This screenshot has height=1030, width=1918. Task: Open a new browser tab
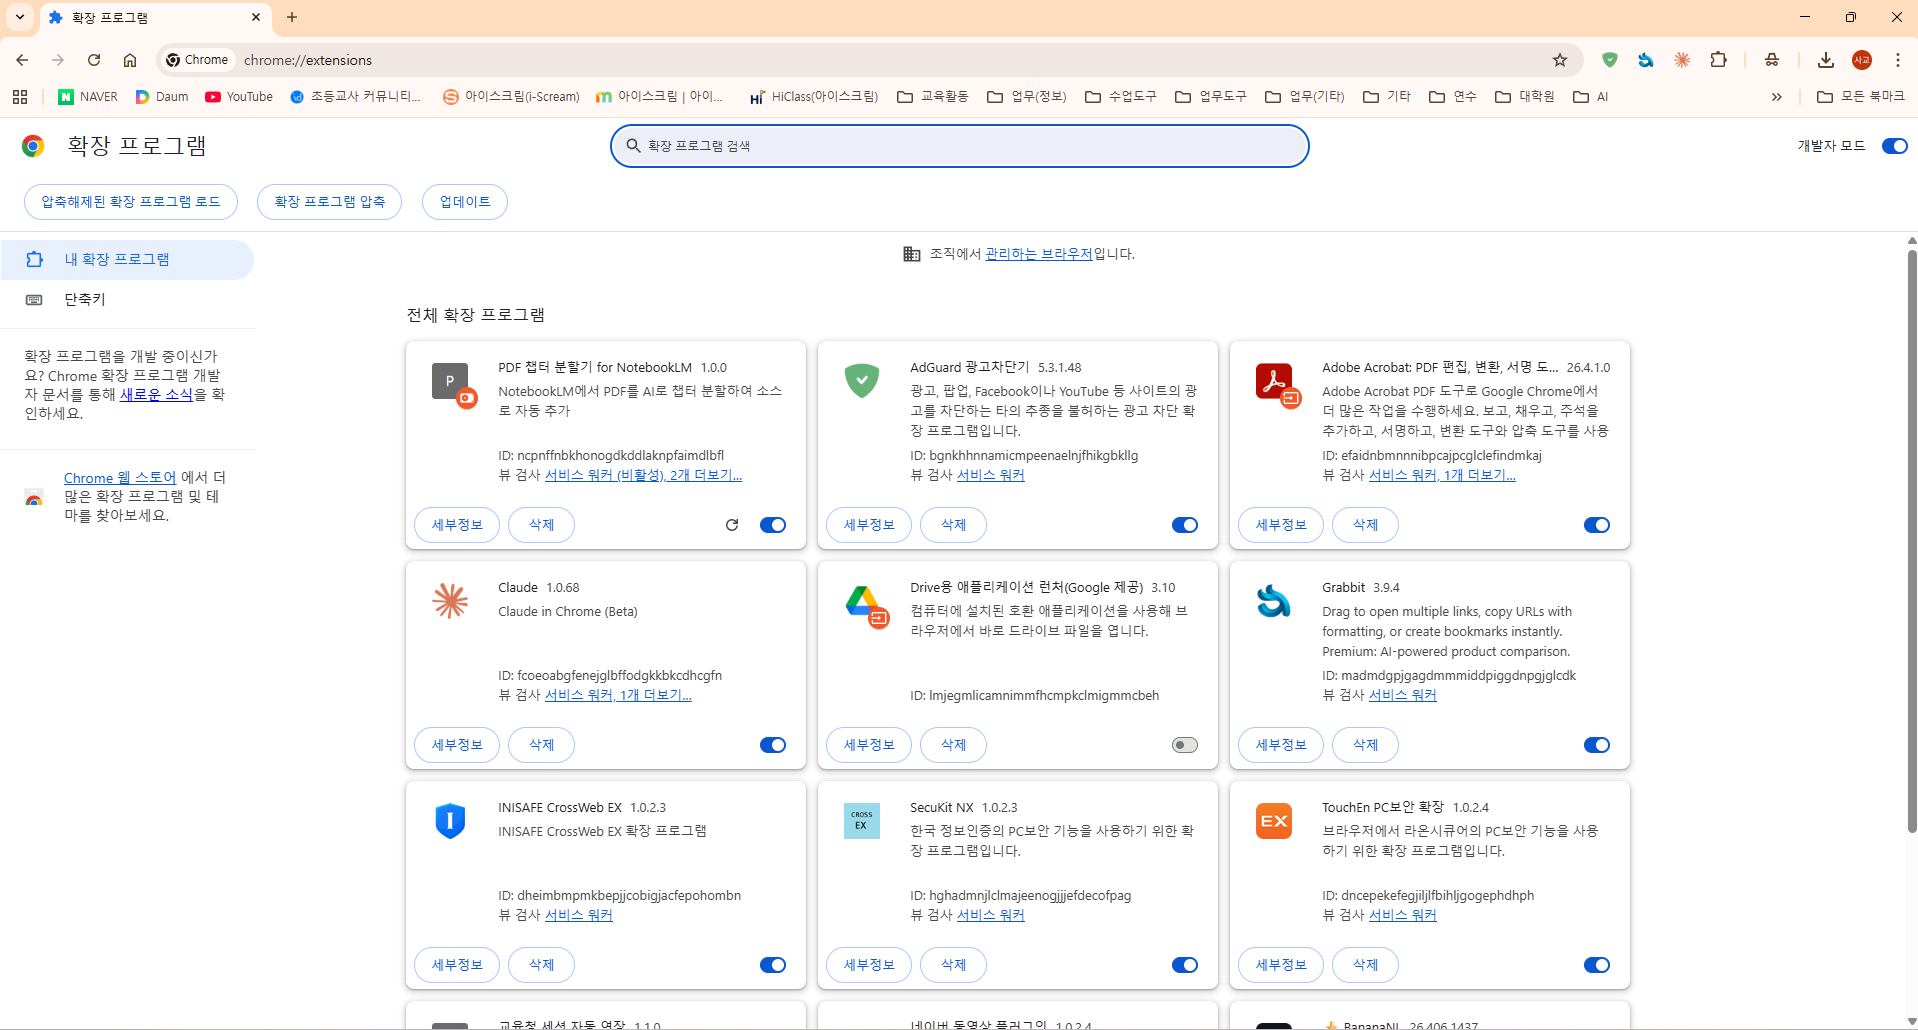[292, 17]
